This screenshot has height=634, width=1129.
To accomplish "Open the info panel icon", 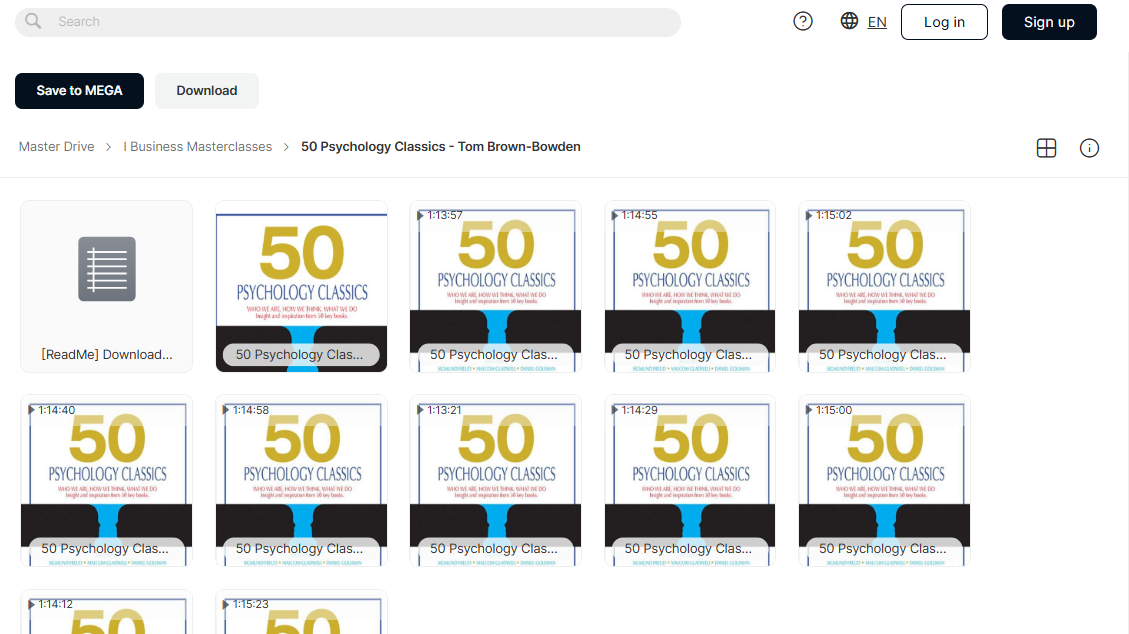I will coord(1089,148).
